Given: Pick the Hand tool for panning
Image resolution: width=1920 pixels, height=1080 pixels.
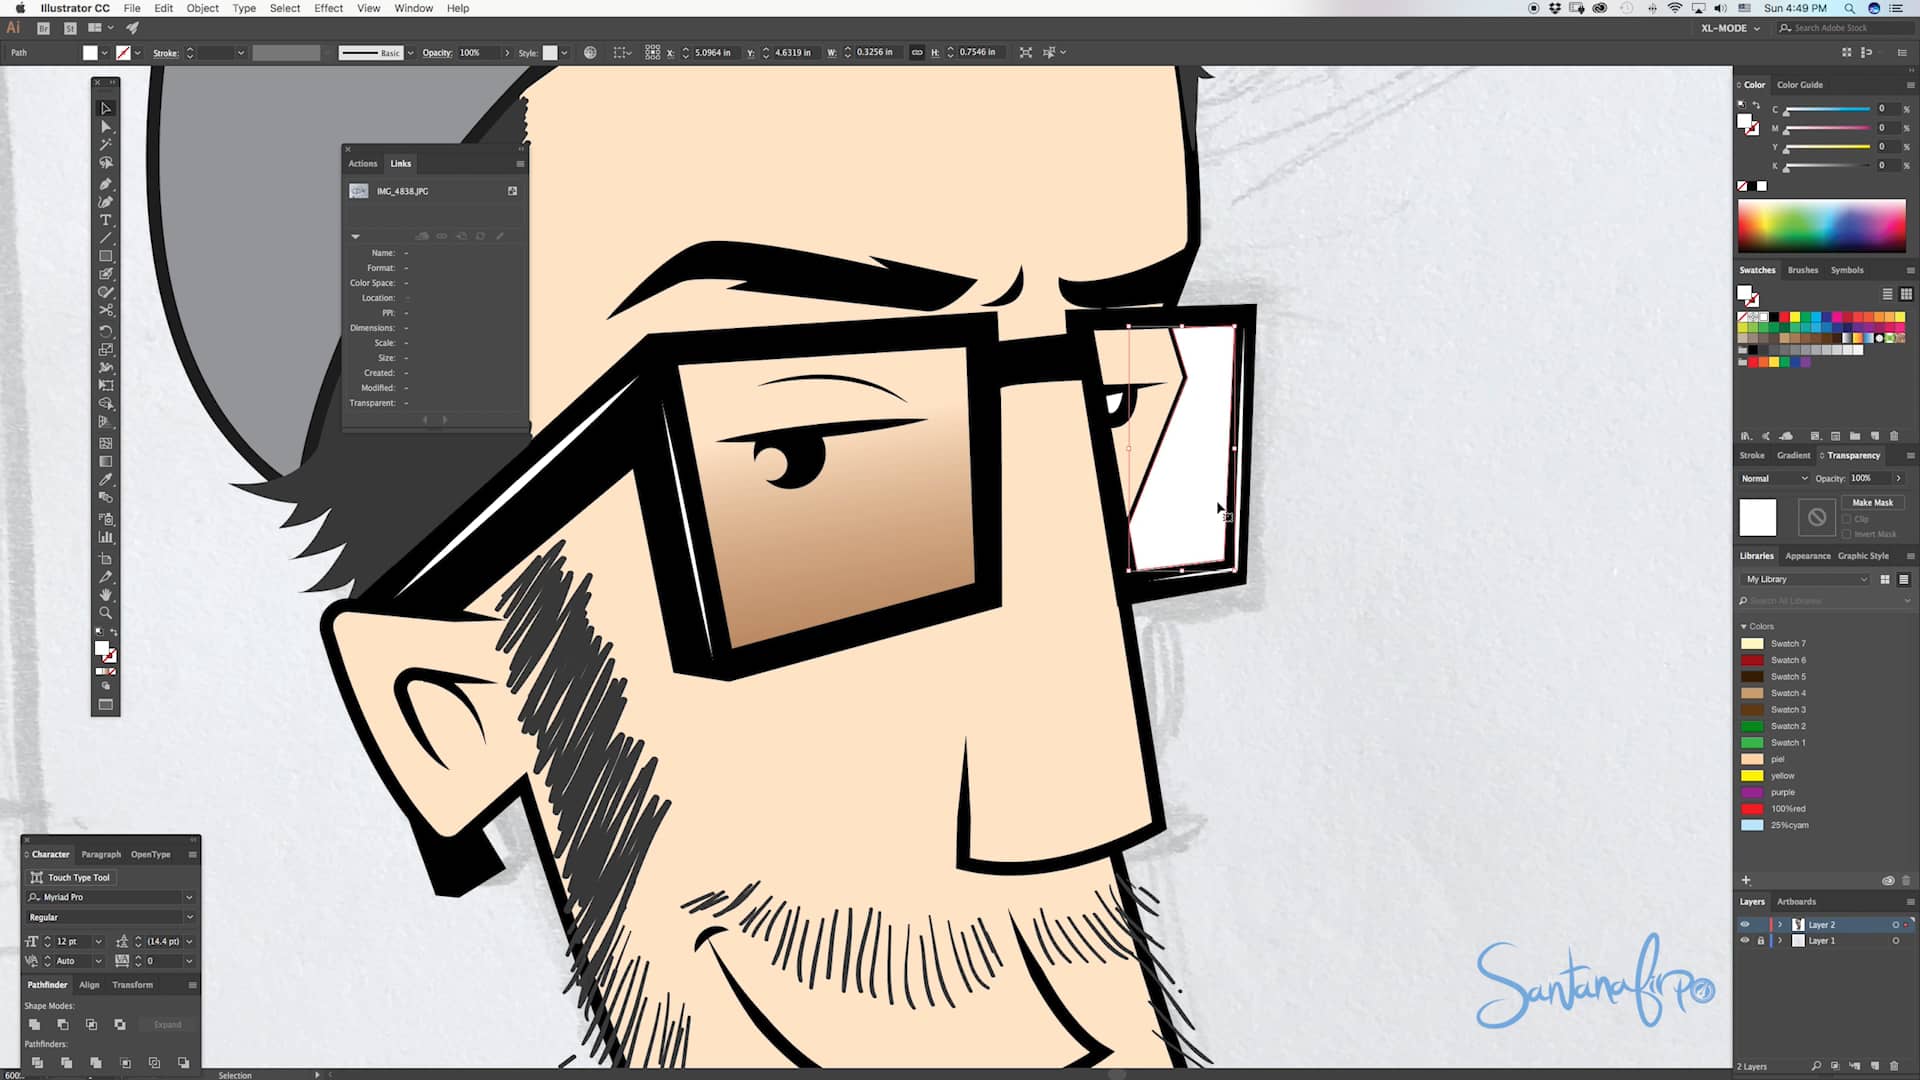Looking at the screenshot, I should [x=106, y=594].
